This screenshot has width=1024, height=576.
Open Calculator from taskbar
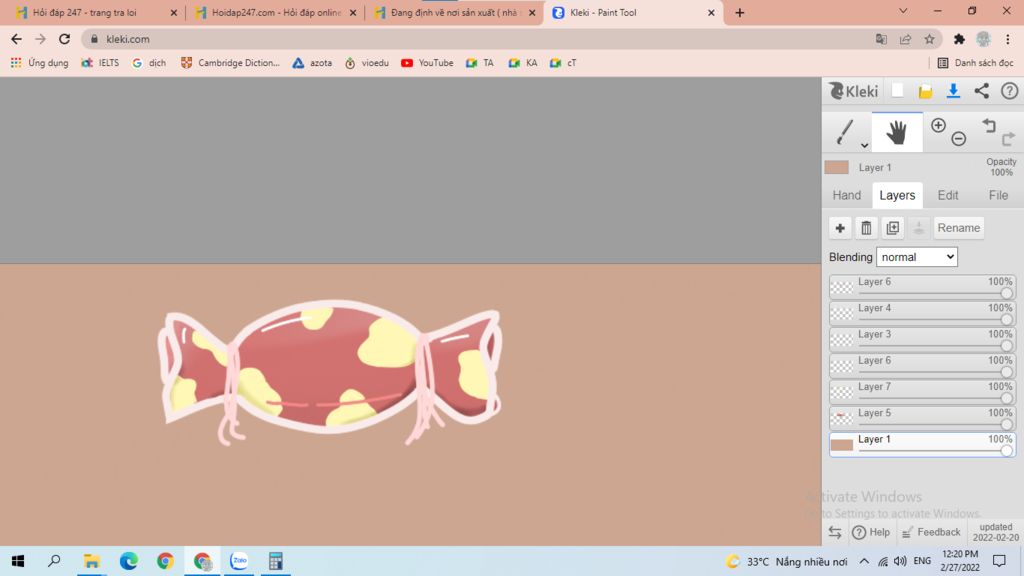tap(276, 561)
